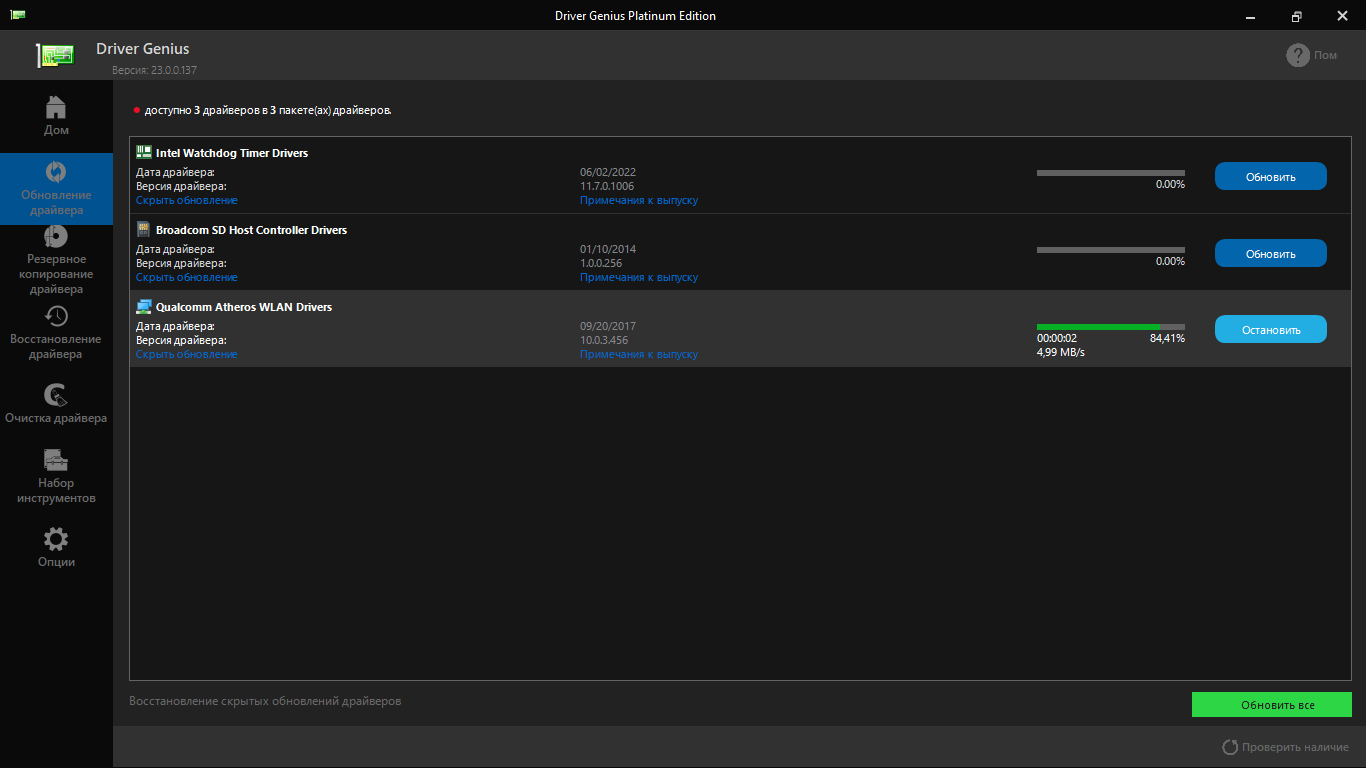Open Набор инструментов toolbox
This screenshot has height=768, width=1366.
pos(56,476)
